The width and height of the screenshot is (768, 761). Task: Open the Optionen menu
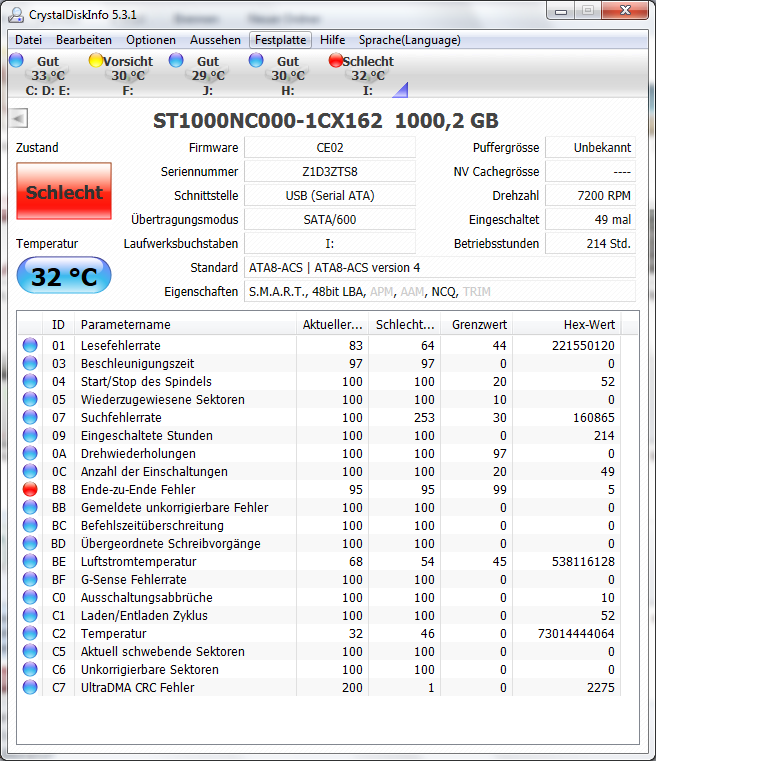[x=151, y=40]
